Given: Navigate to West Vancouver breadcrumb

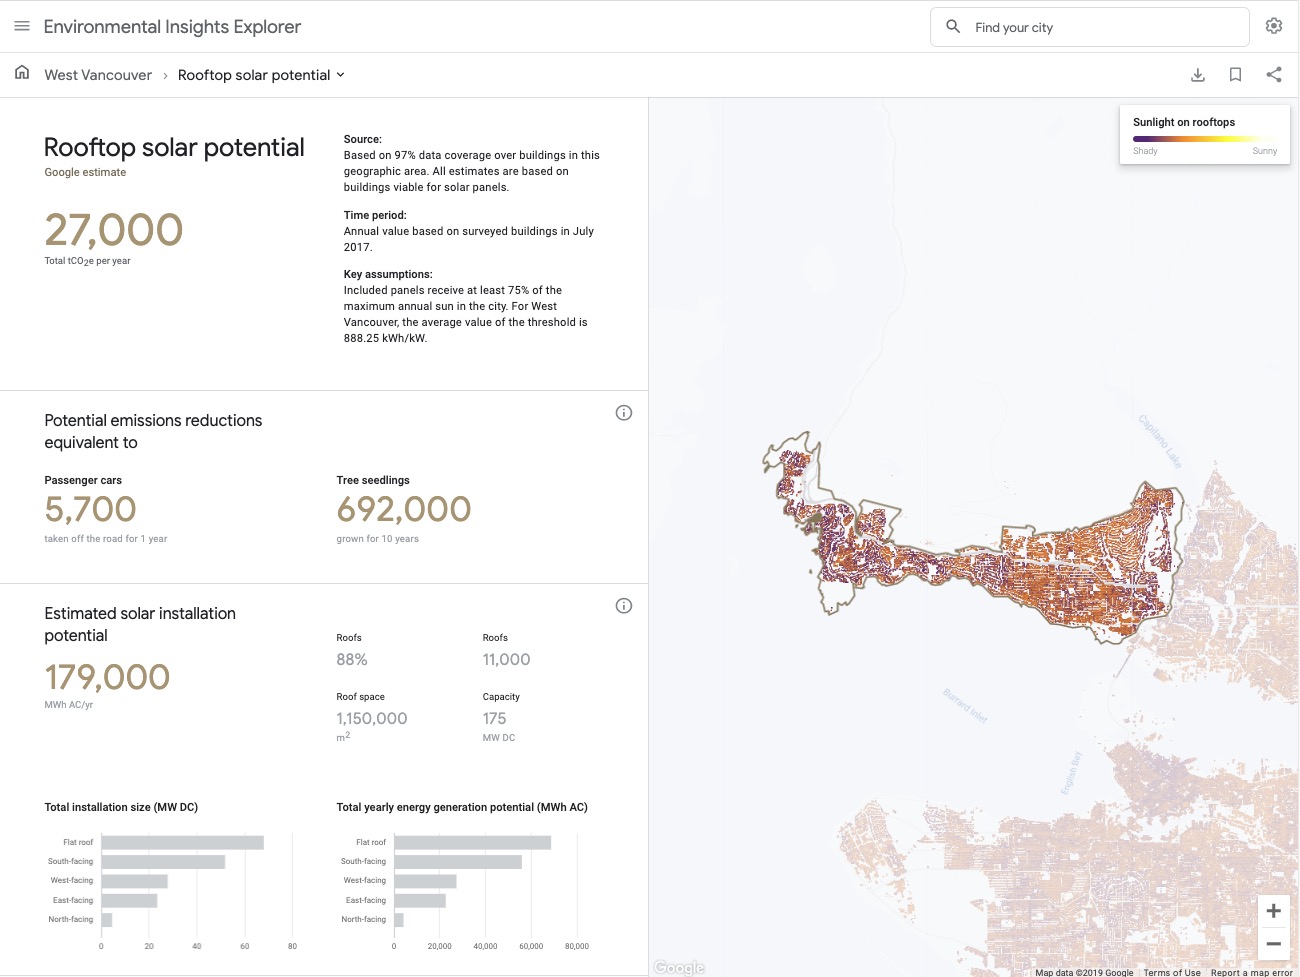Looking at the screenshot, I should coord(98,75).
